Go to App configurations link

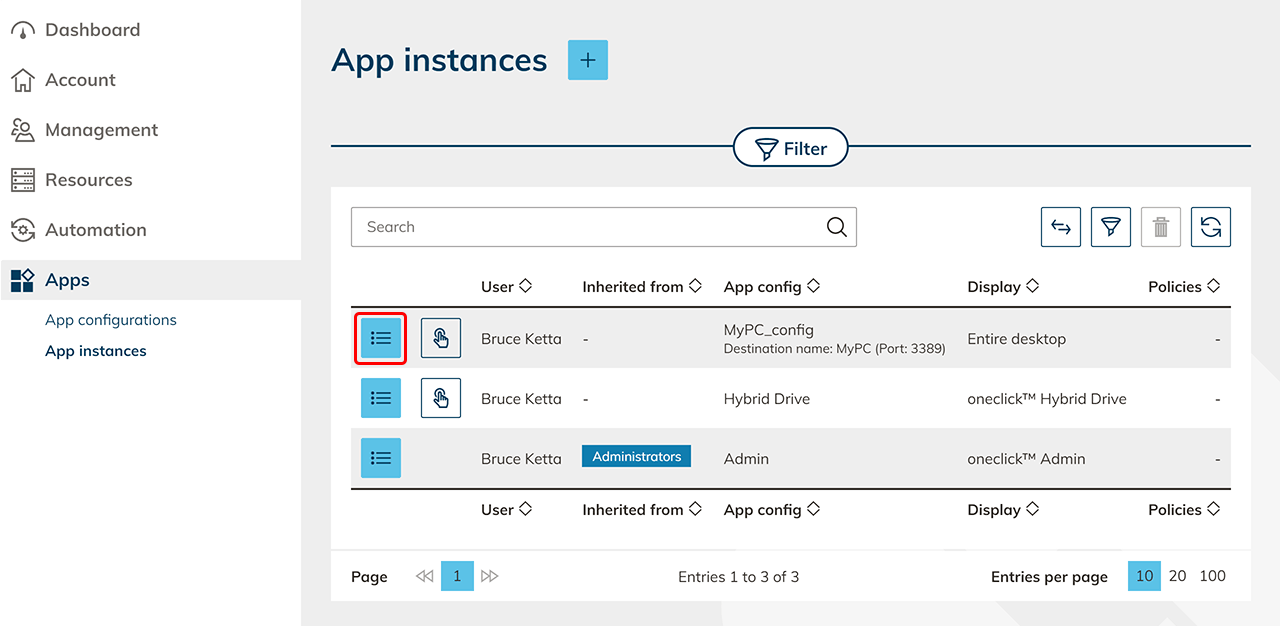click(110, 320)
